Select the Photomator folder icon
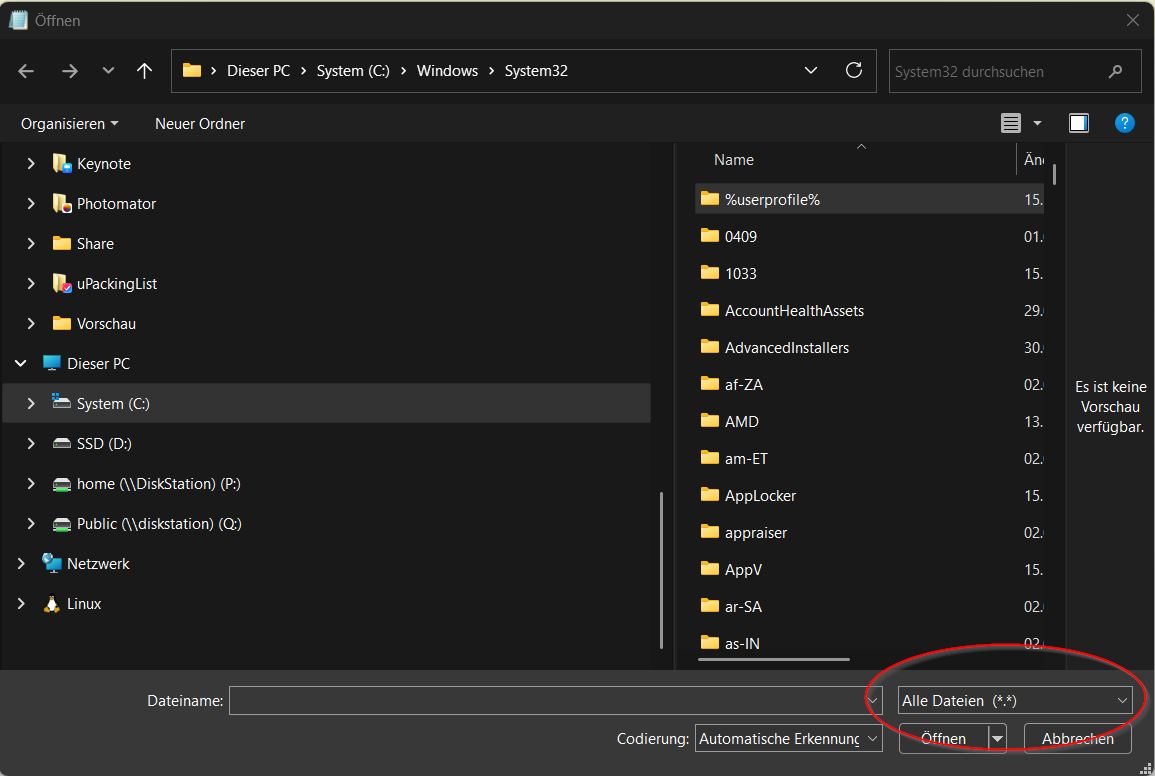1155x776 pixels. (x=62, y=203)
